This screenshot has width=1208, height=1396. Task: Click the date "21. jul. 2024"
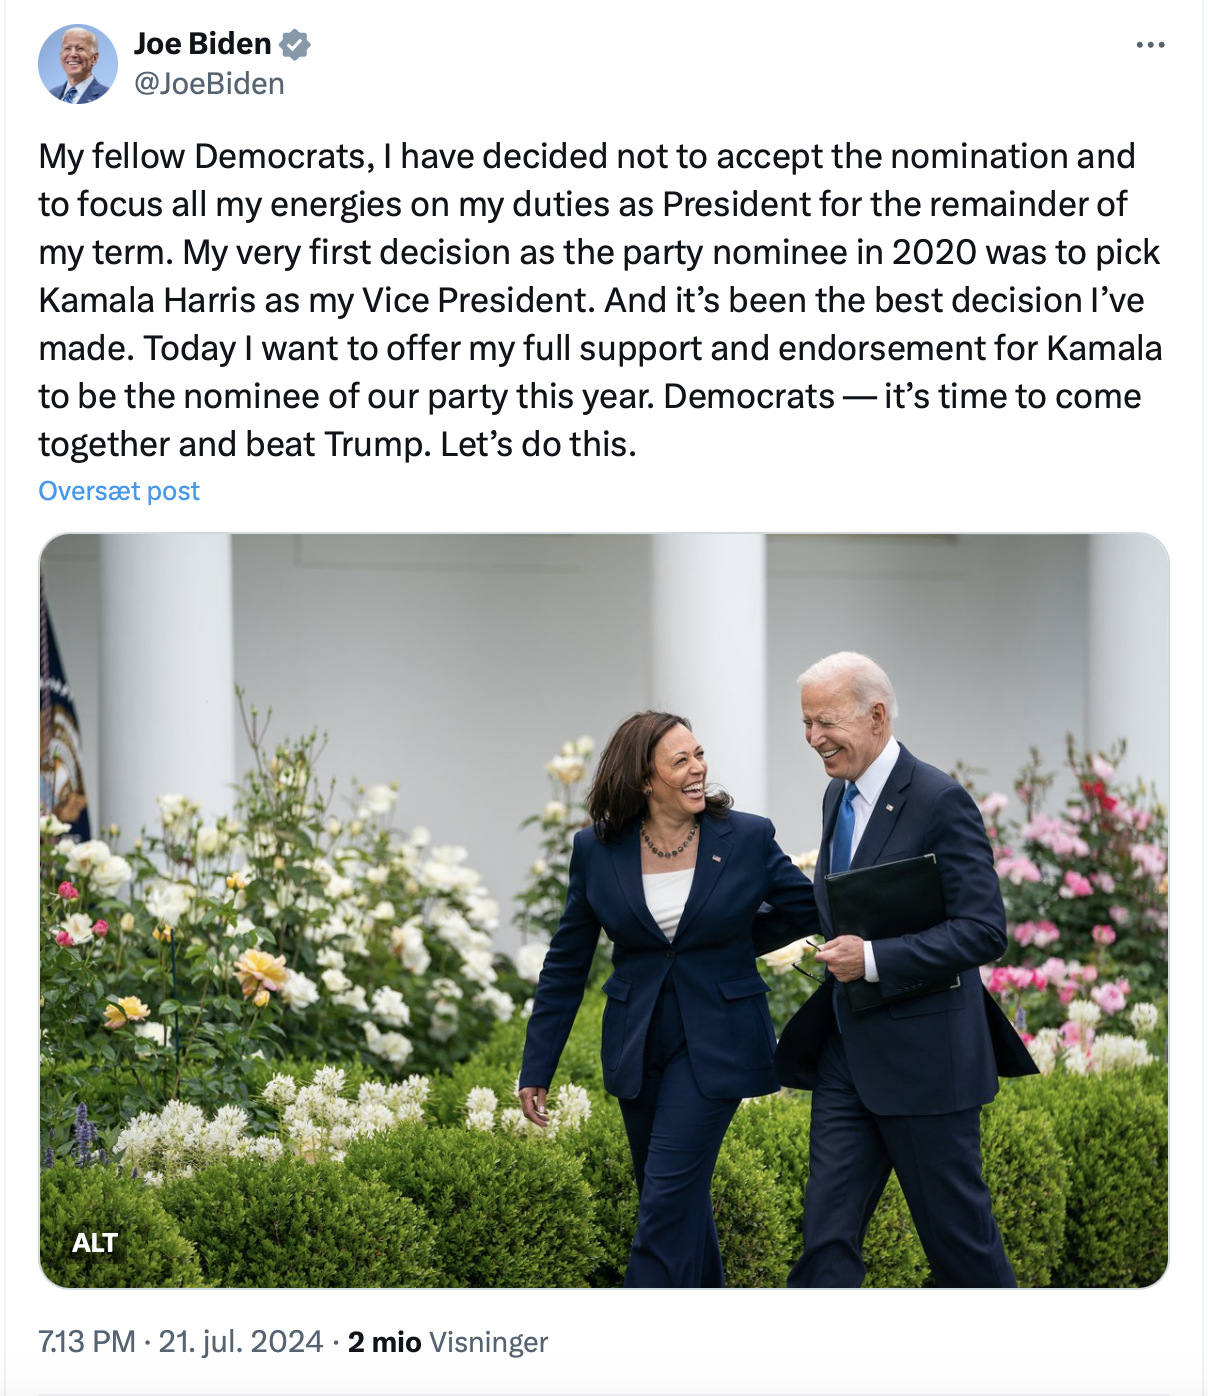(241, 1341)
